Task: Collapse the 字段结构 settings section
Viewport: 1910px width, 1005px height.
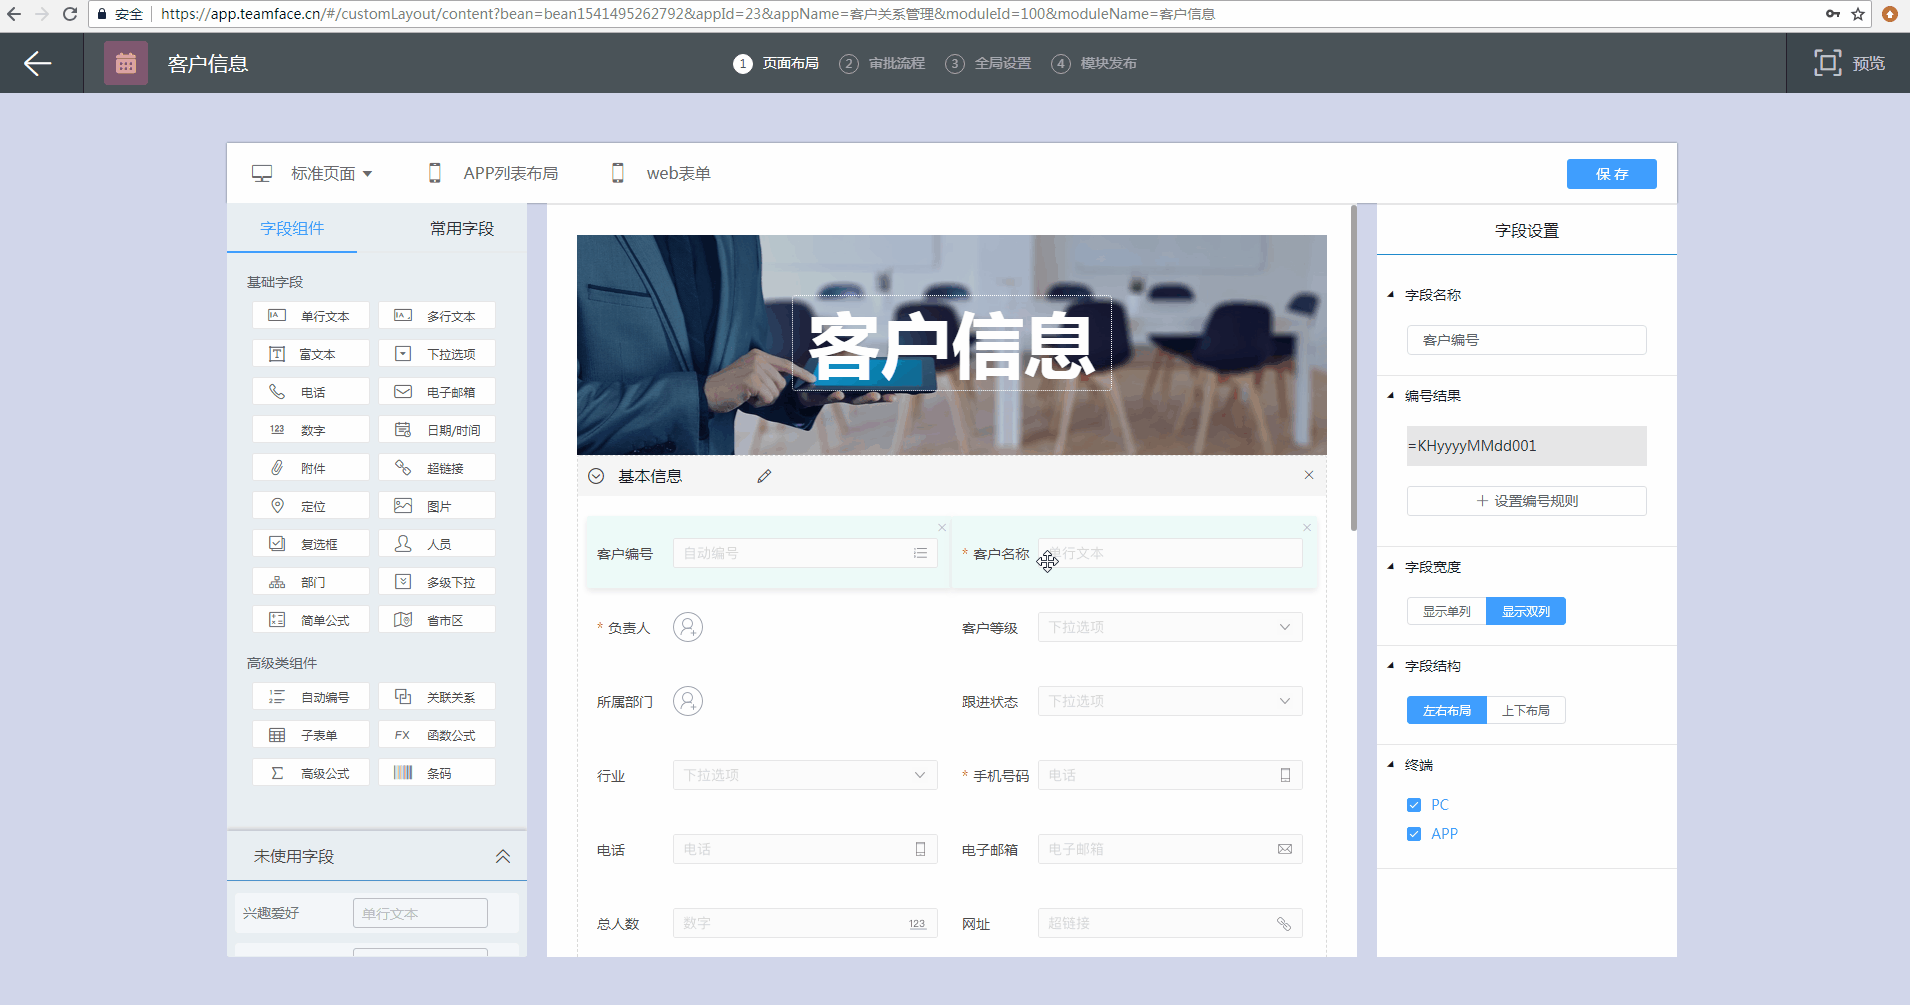Action: [x=1390, y=666]
